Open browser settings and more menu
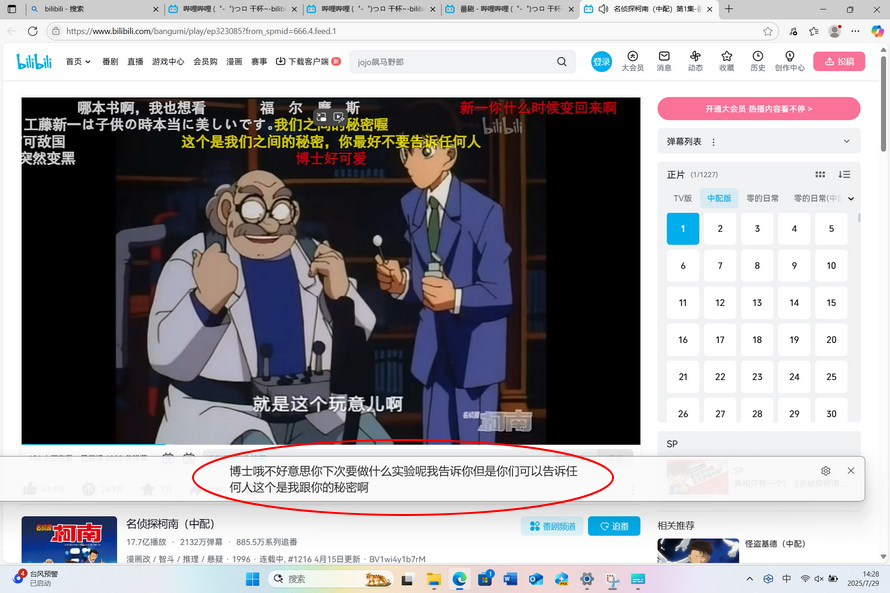Image resolution: width=890 pixels, height=593 pixels. pyautogui.click(x=855, y=31)
